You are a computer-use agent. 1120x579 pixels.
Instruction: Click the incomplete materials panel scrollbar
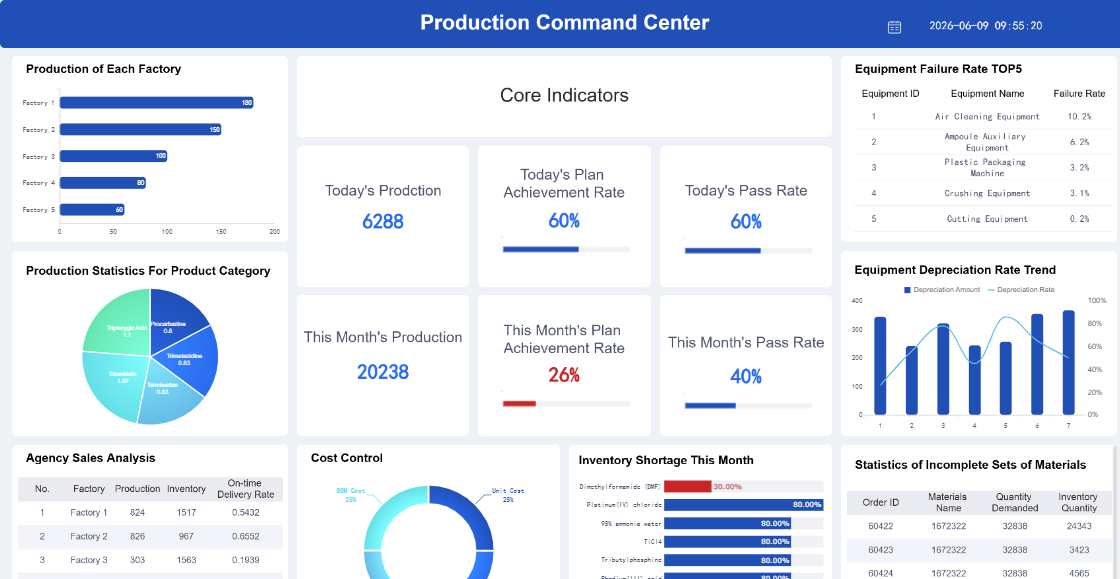pos(1114,512)
